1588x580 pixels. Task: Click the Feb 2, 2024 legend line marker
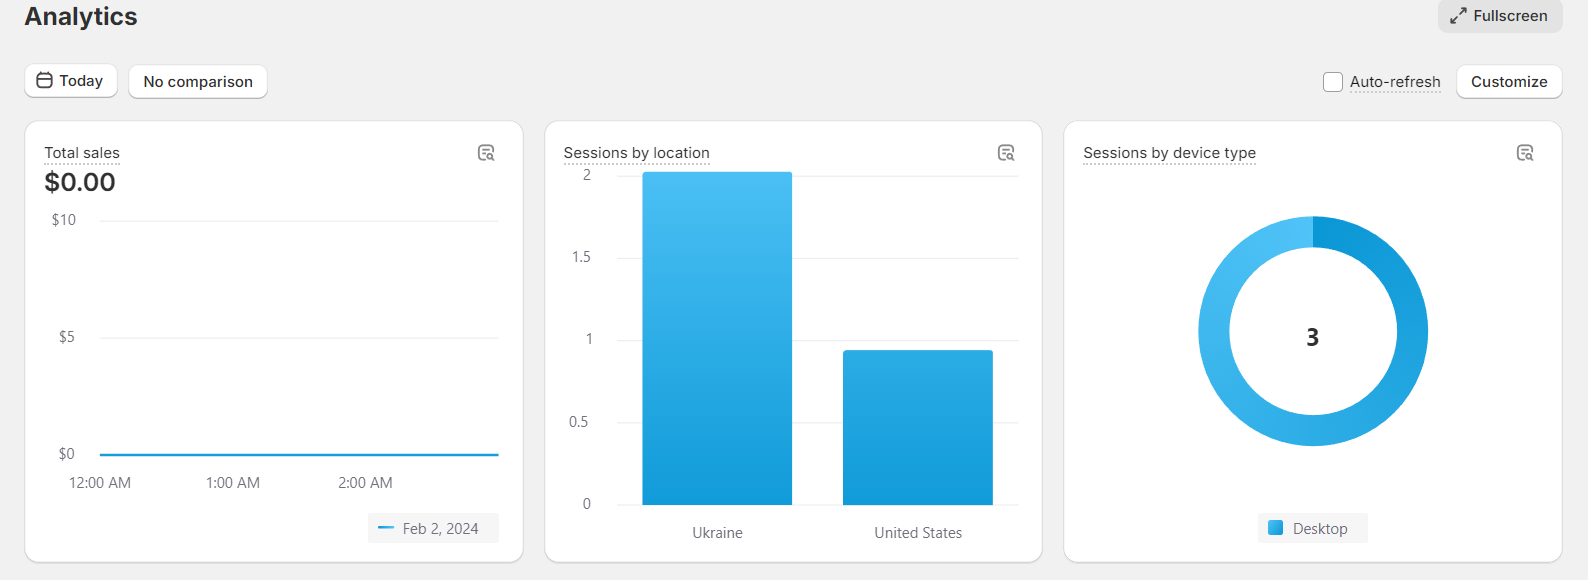pyautogui.click(x=386, y=528)
